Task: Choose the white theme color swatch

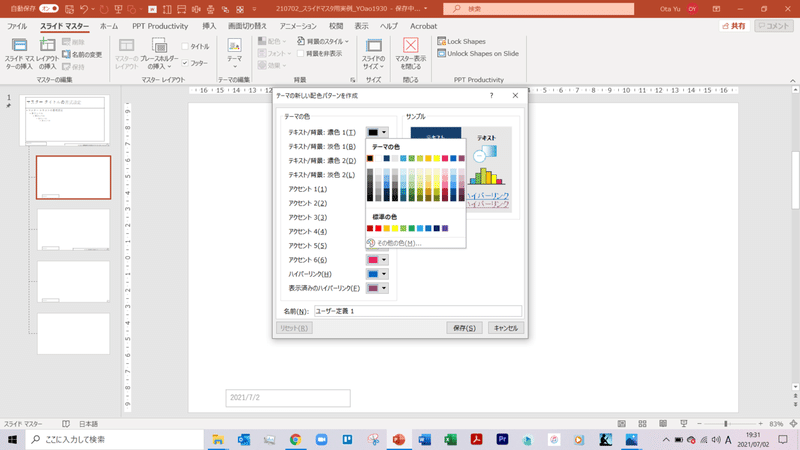Action: 378,158
